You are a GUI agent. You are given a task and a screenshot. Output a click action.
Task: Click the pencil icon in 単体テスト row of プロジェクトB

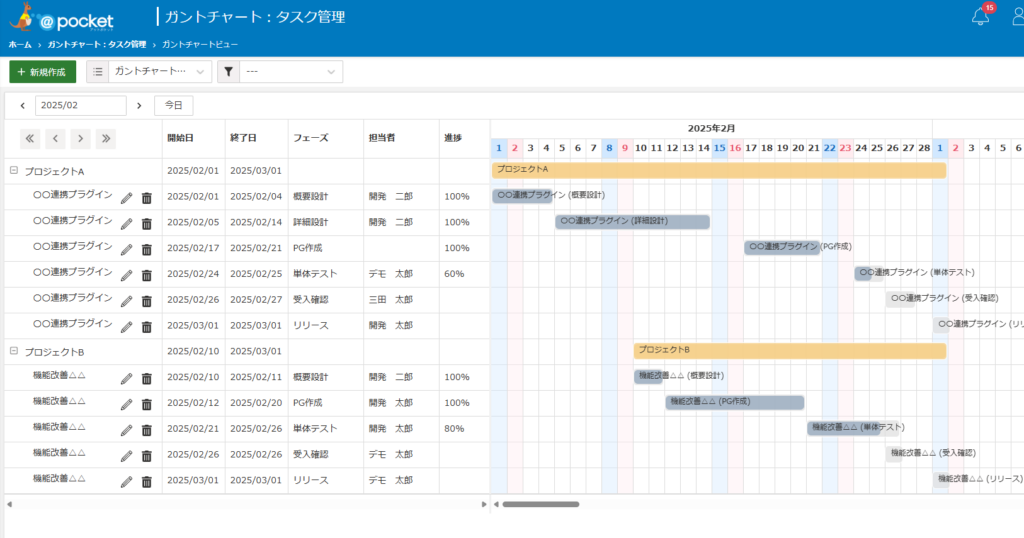click(126, 430)
